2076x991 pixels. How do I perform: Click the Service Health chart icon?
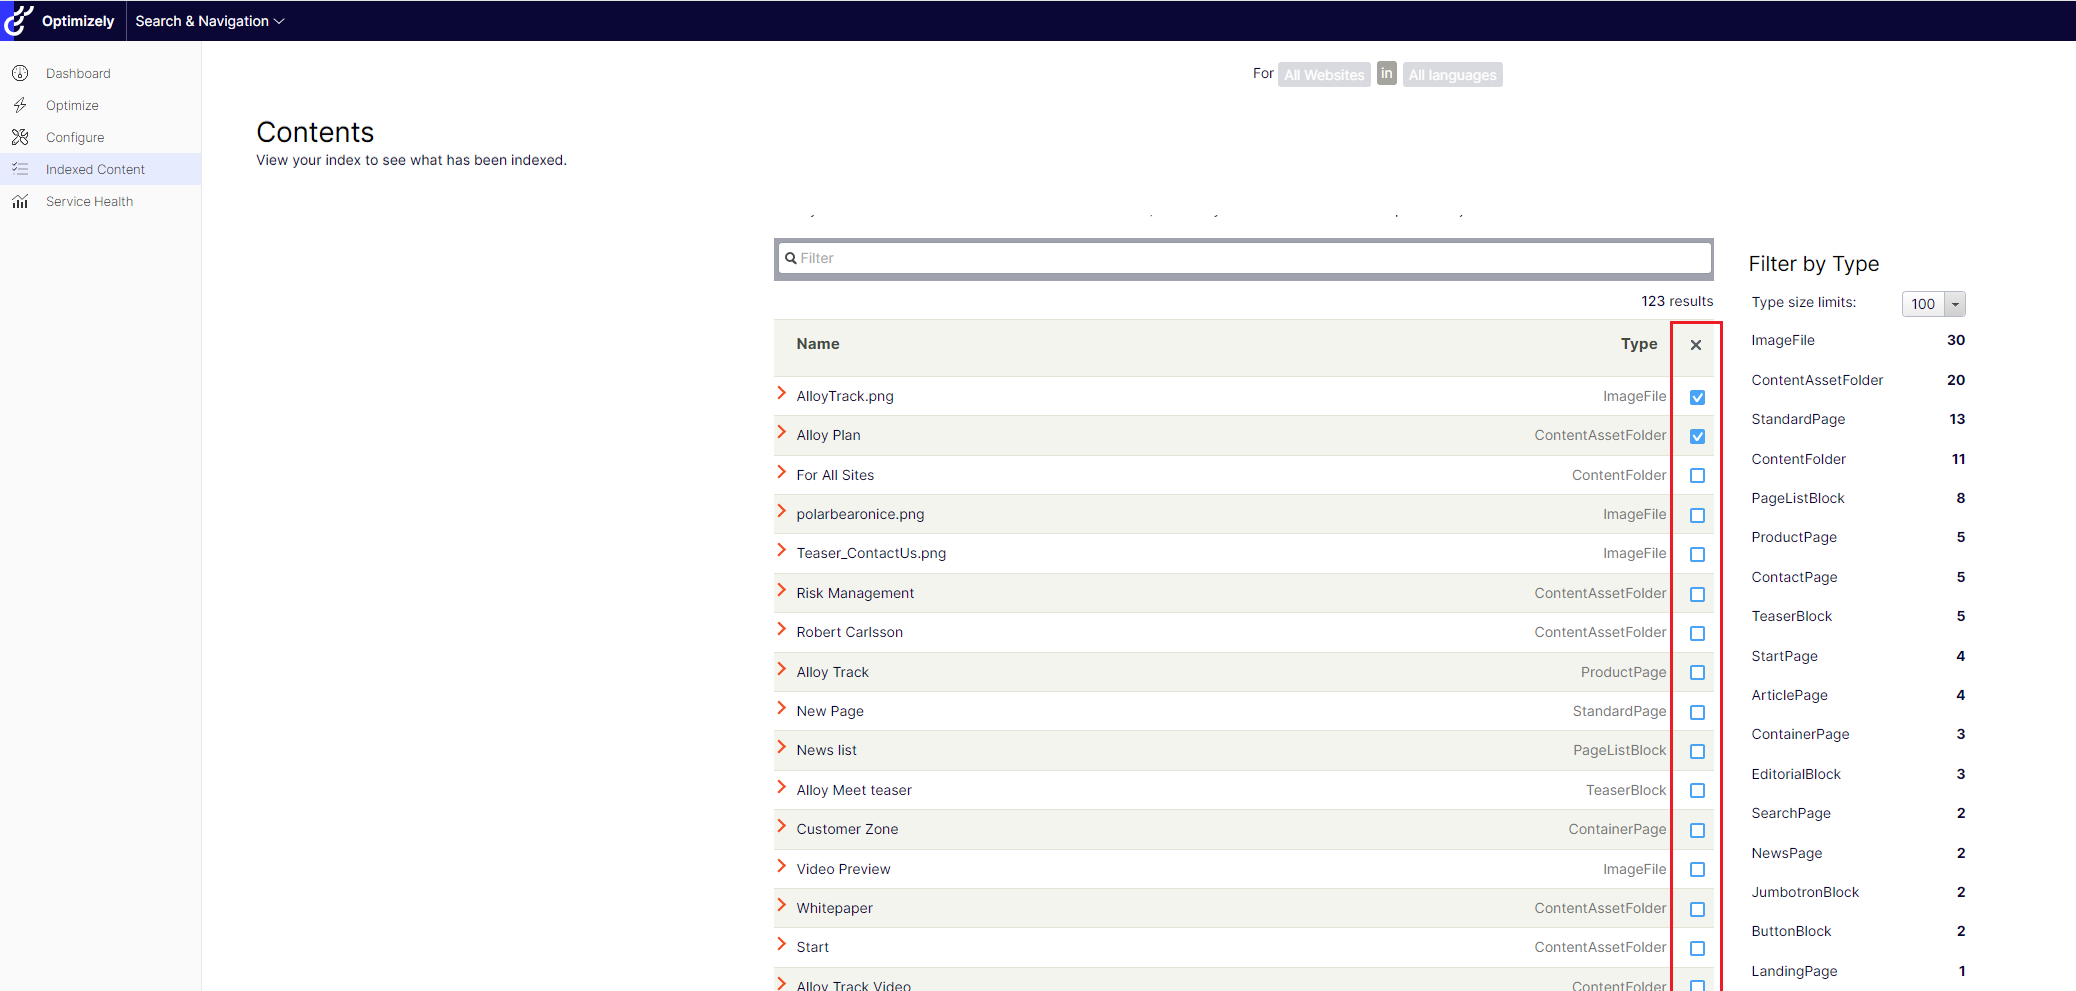(x=20, y=201)
